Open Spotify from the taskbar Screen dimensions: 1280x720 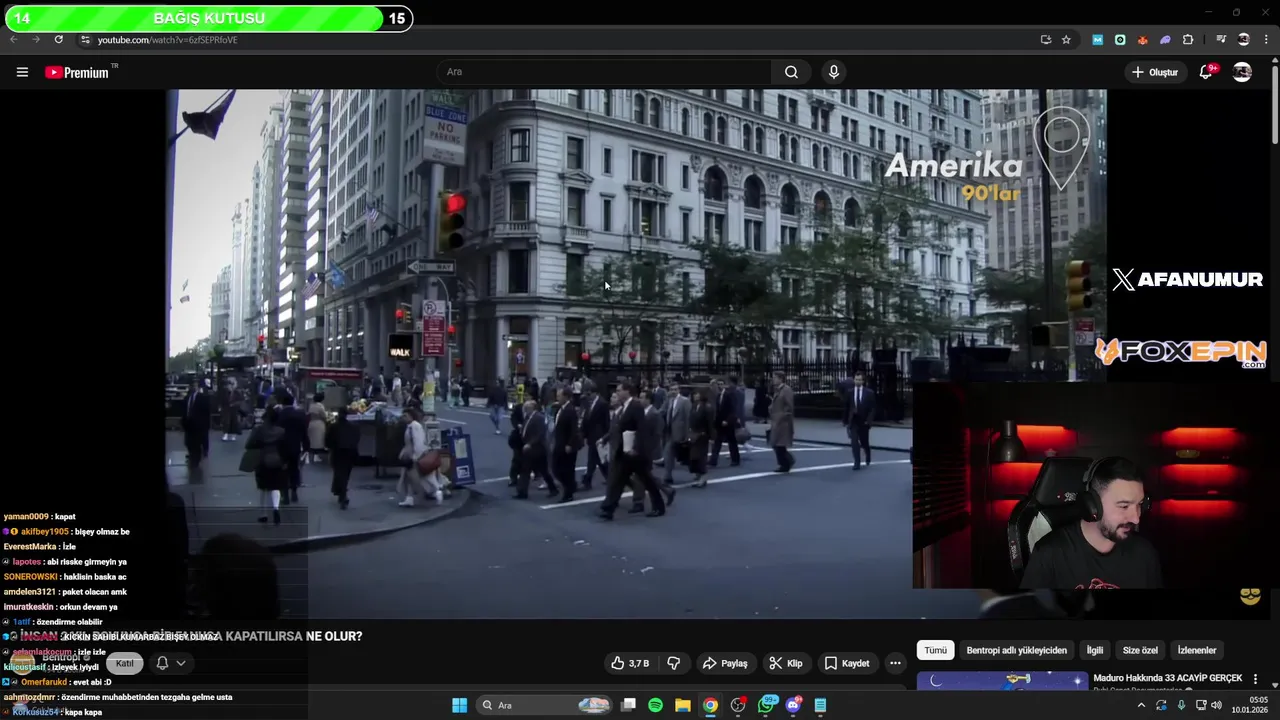(x=655, y=705)
